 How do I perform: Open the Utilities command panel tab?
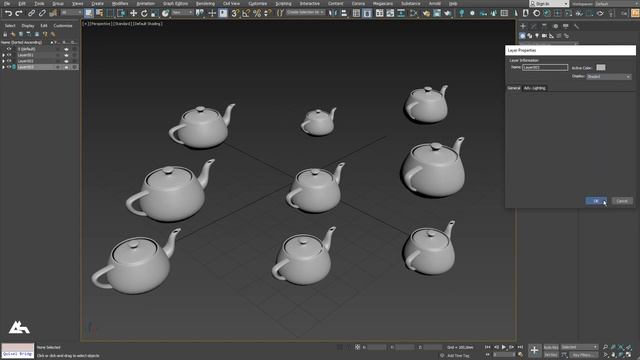coord(576,26)
